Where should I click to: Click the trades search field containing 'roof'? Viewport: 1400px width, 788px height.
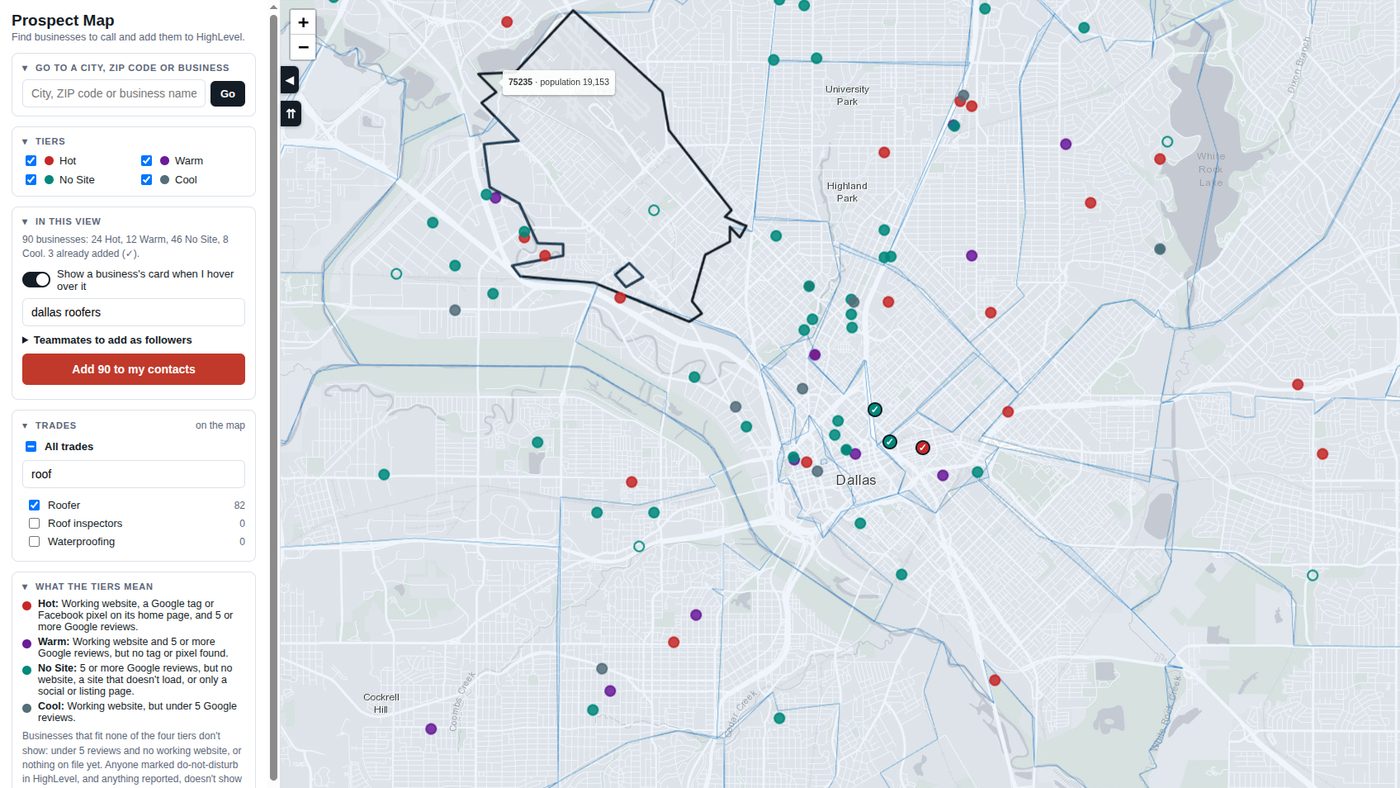tap(134, 474)
